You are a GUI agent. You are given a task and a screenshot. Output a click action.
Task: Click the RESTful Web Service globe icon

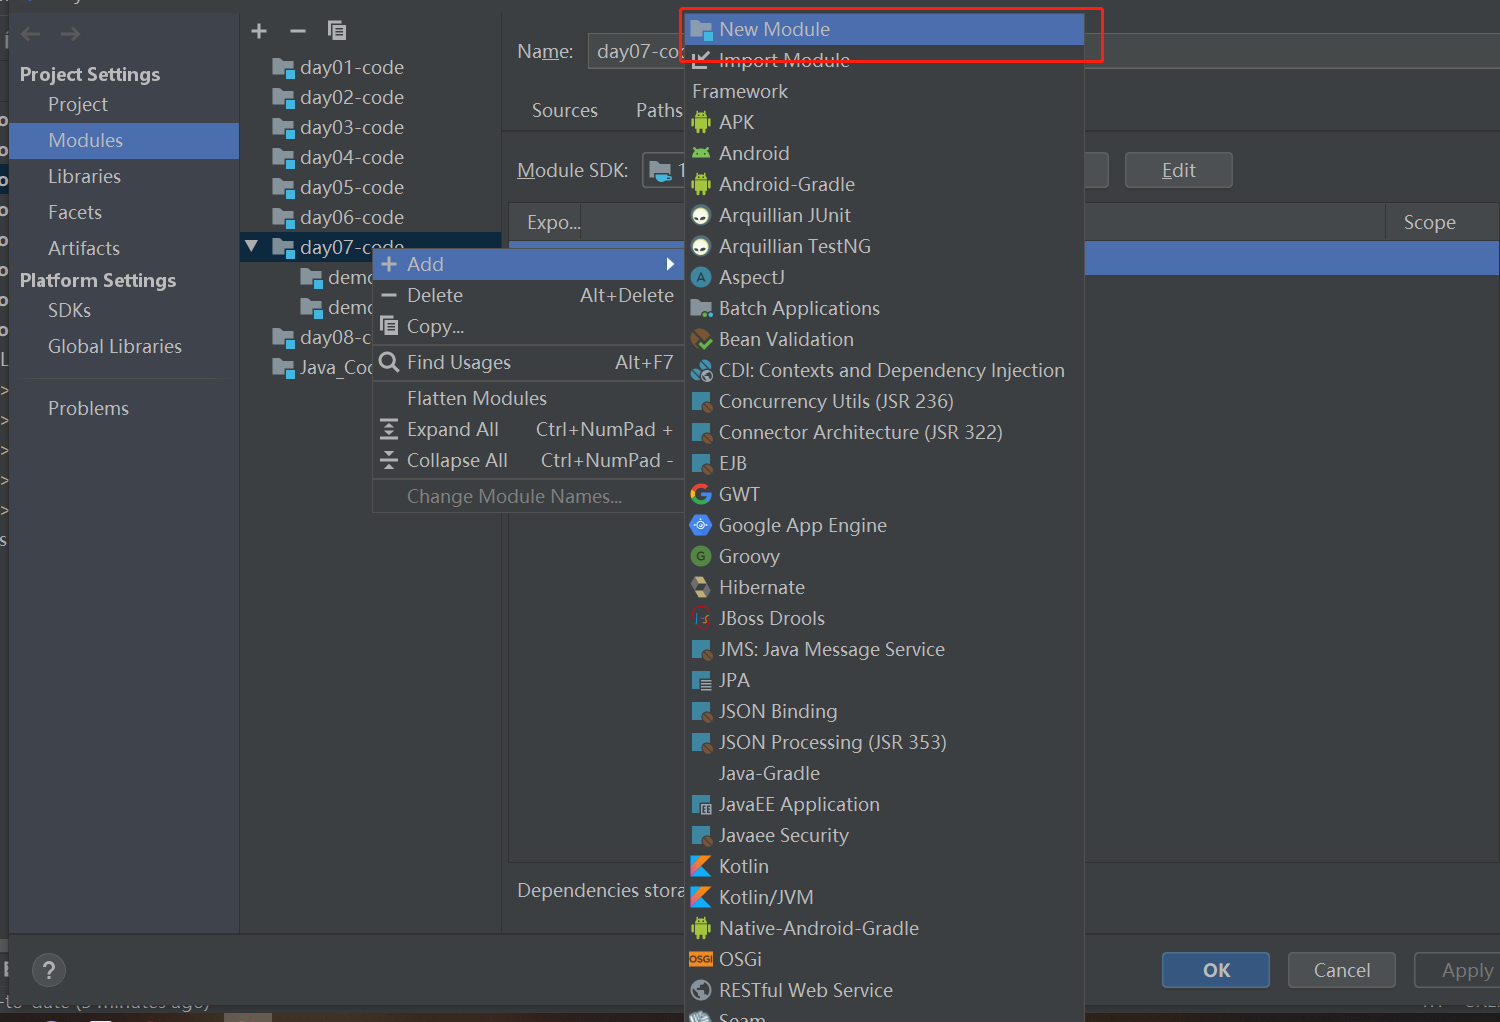click(x=701, y=990)
